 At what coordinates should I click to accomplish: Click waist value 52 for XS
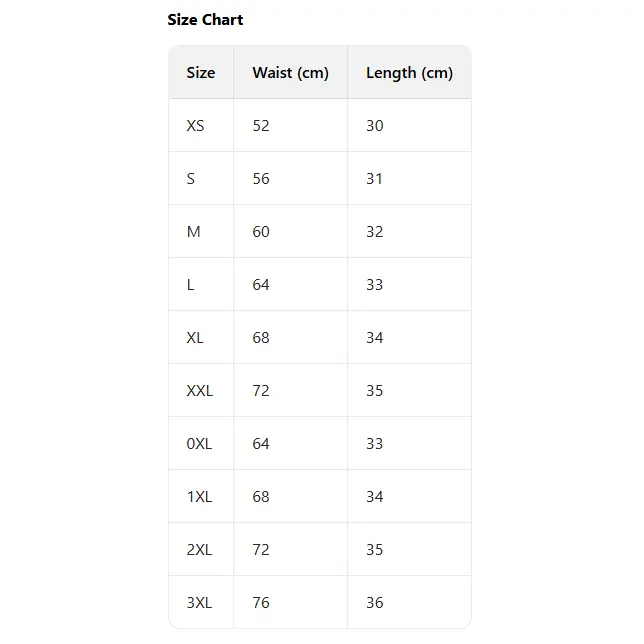pos(261,125)
